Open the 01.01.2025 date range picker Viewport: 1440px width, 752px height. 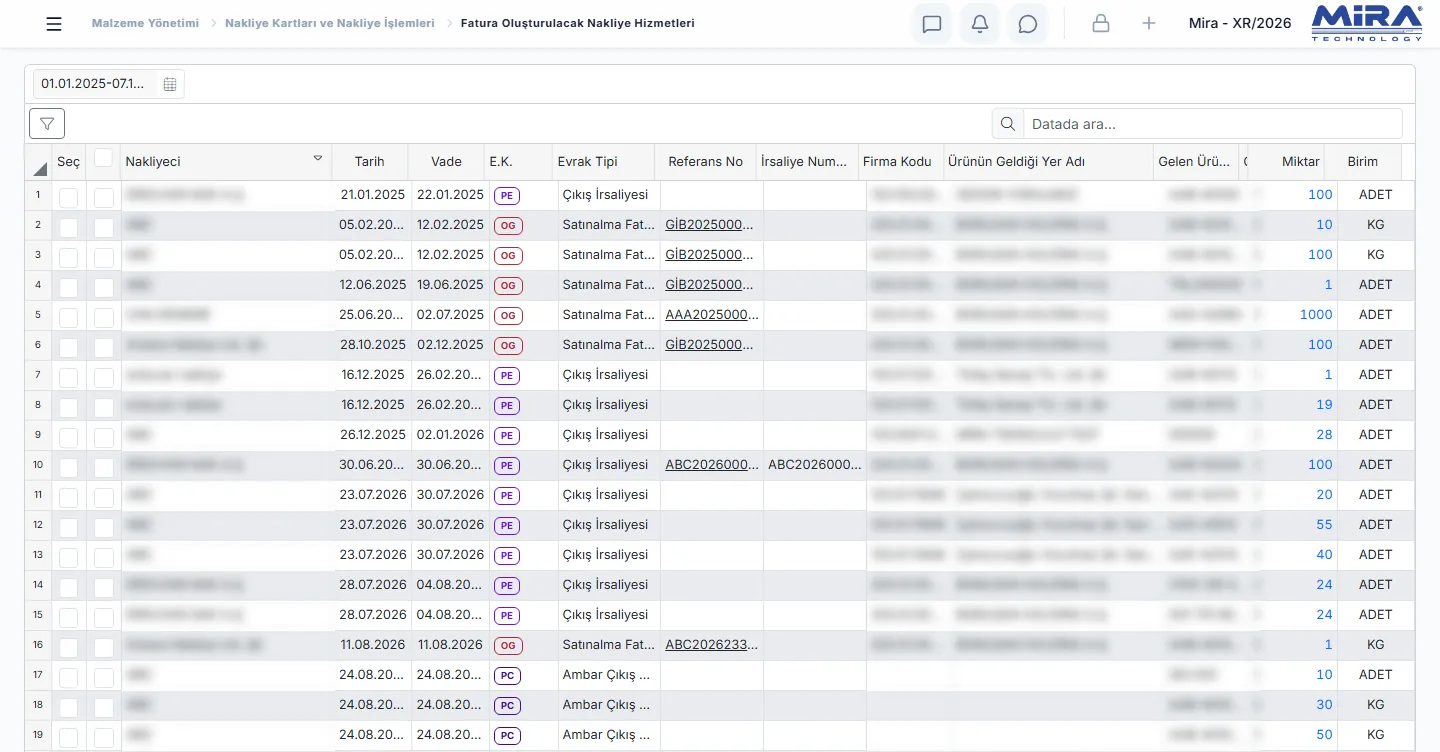[109, 84]
